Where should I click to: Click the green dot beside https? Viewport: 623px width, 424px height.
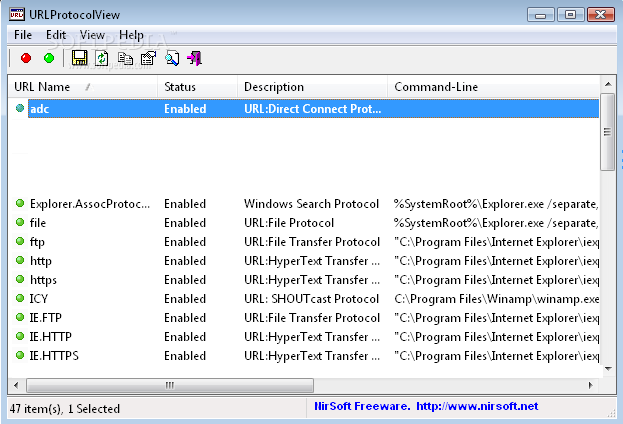click(20, 279)
